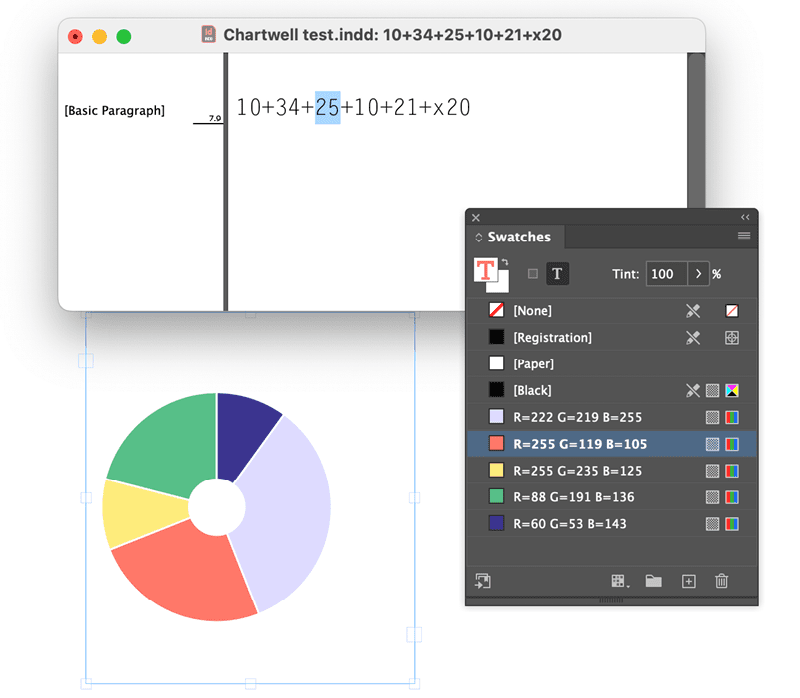Click the New Swatch plus icon
800x698 pixels.
click(x=688, y=581)
